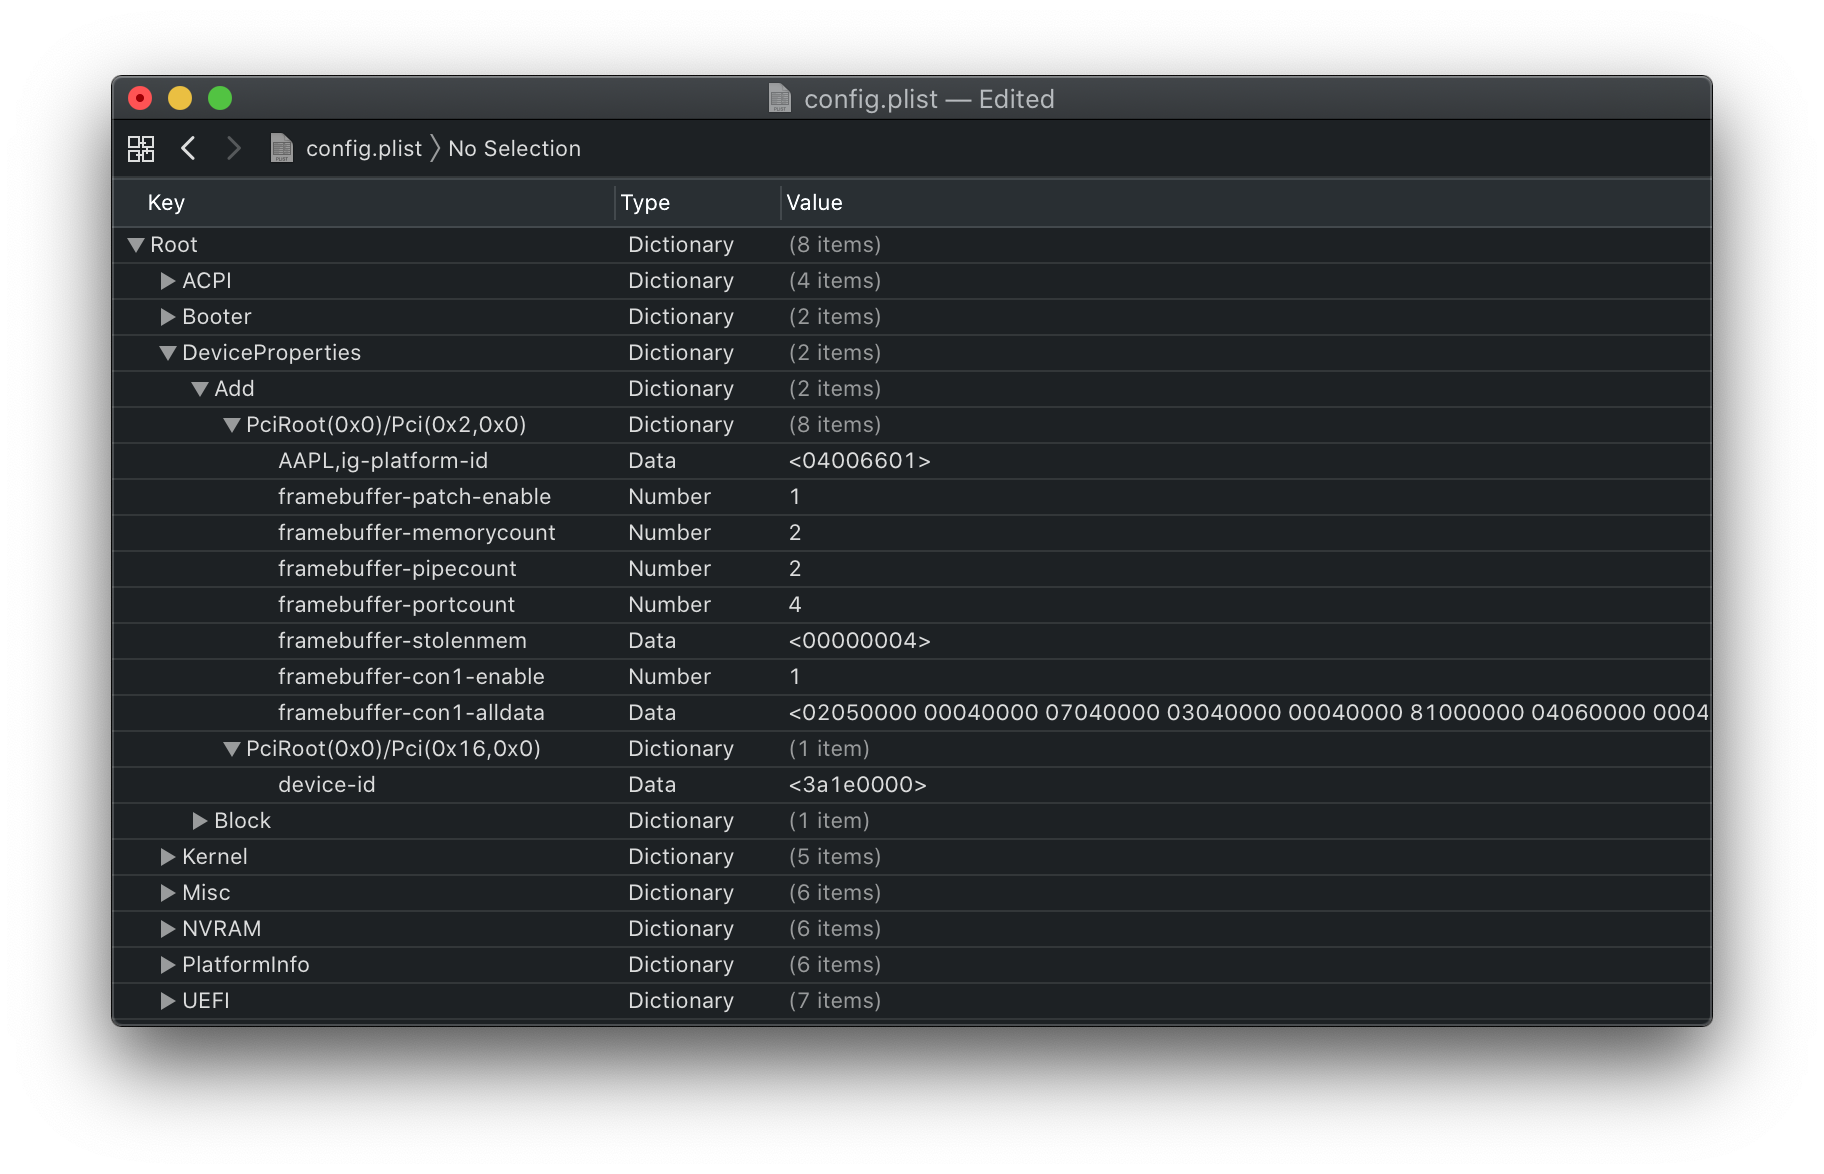Select the AAPL,ig-platform-id Data row
1824x1174 pixels.
pos(383,460)
